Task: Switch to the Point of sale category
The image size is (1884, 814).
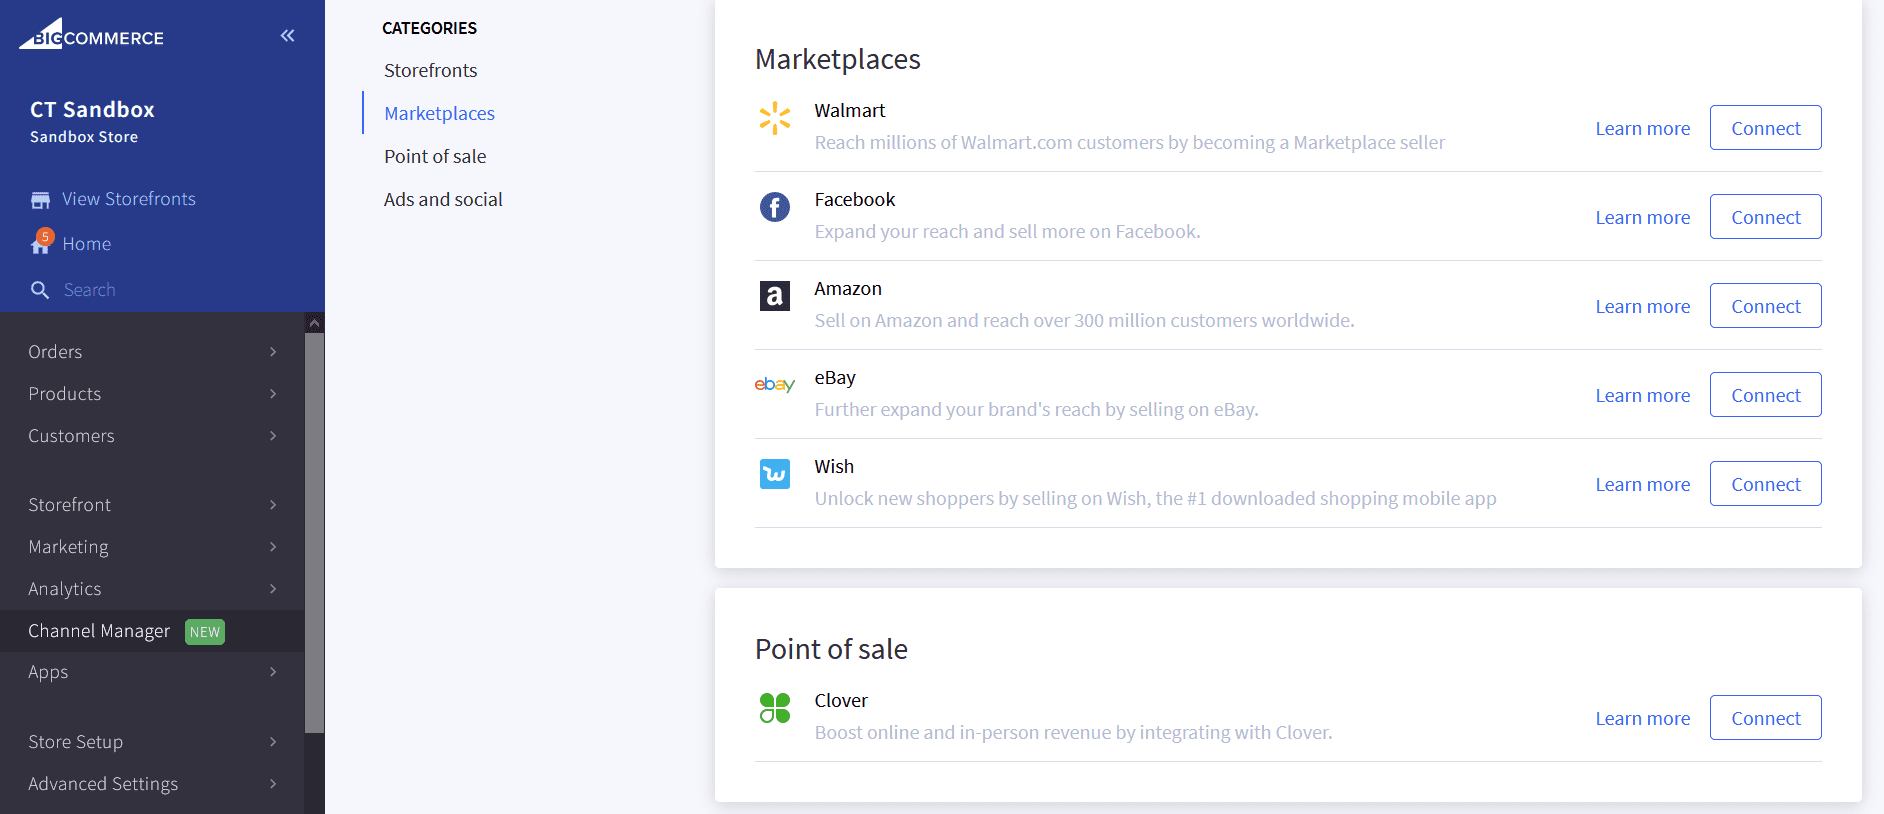Action: 435,156
